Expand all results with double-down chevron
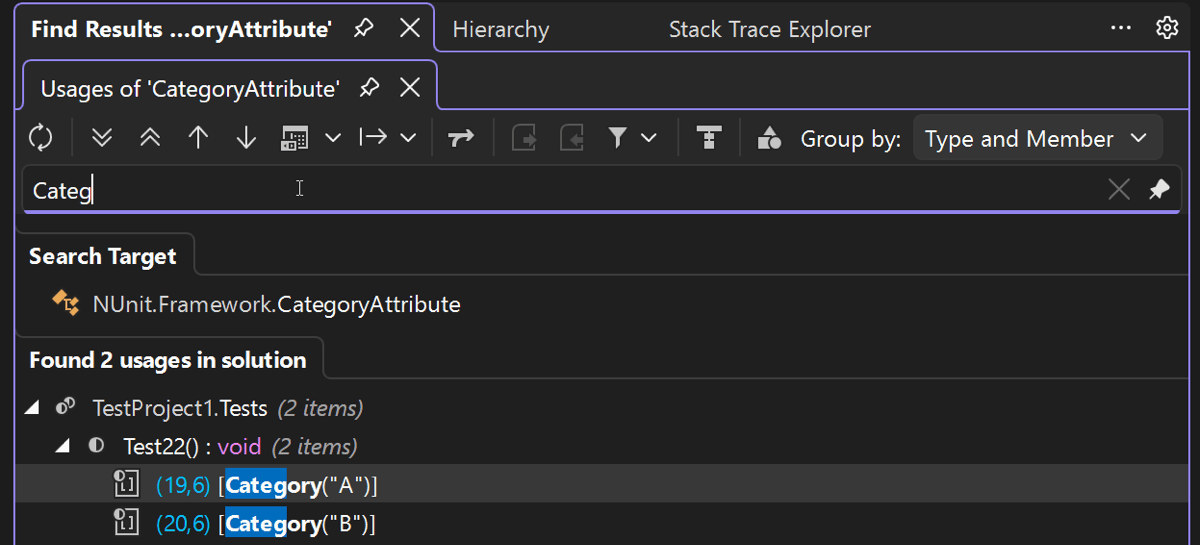1200x545 pixels. click(101, 138)
